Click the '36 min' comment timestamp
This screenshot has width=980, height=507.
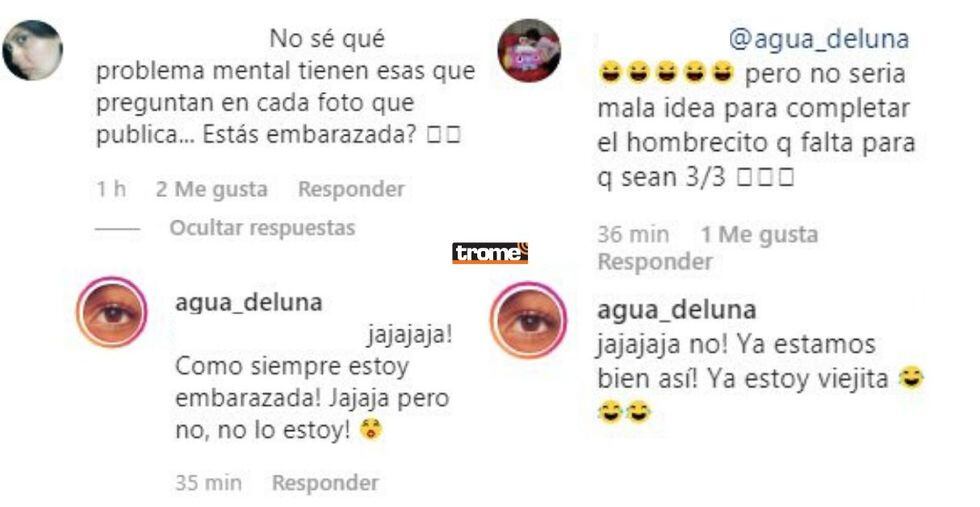633,235
